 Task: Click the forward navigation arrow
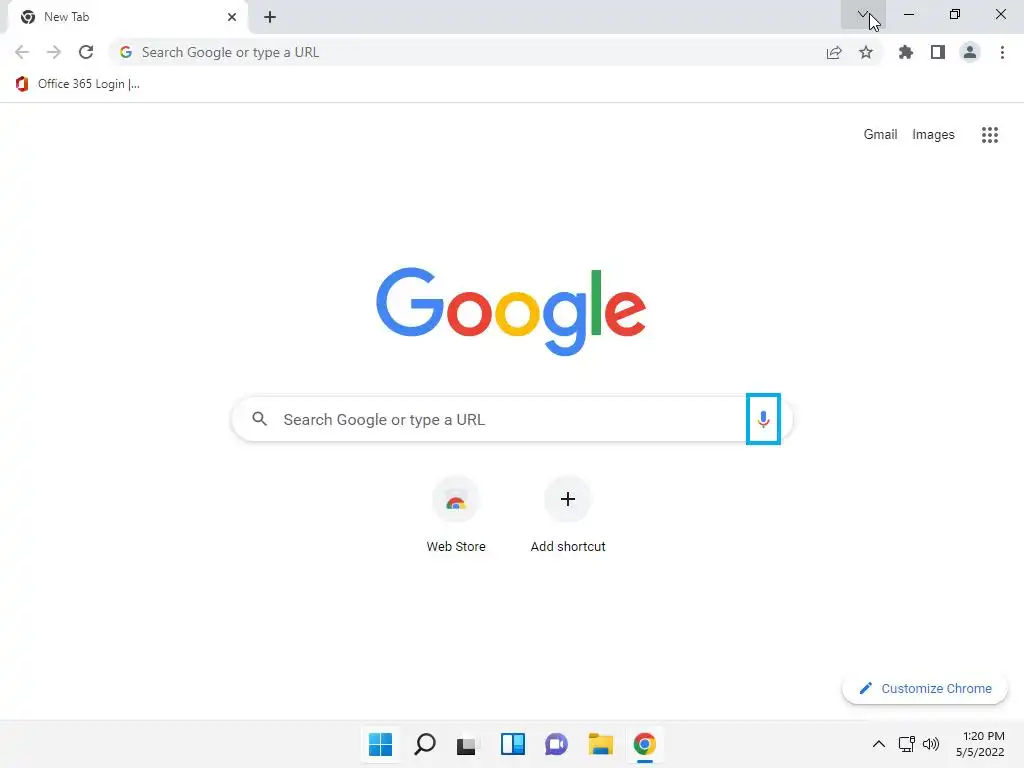coord(54,52)
